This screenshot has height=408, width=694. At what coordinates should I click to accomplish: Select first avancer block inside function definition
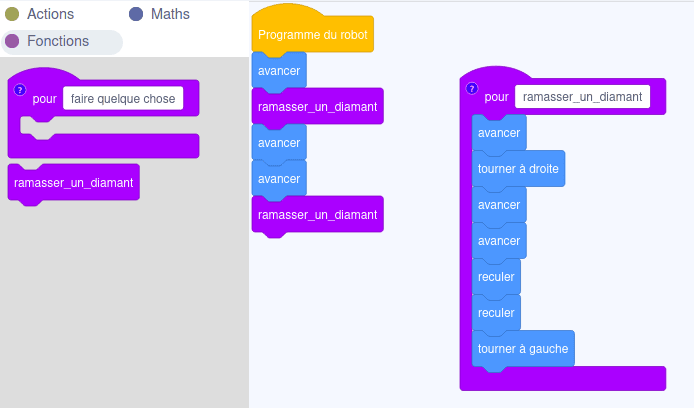[499, 133]
